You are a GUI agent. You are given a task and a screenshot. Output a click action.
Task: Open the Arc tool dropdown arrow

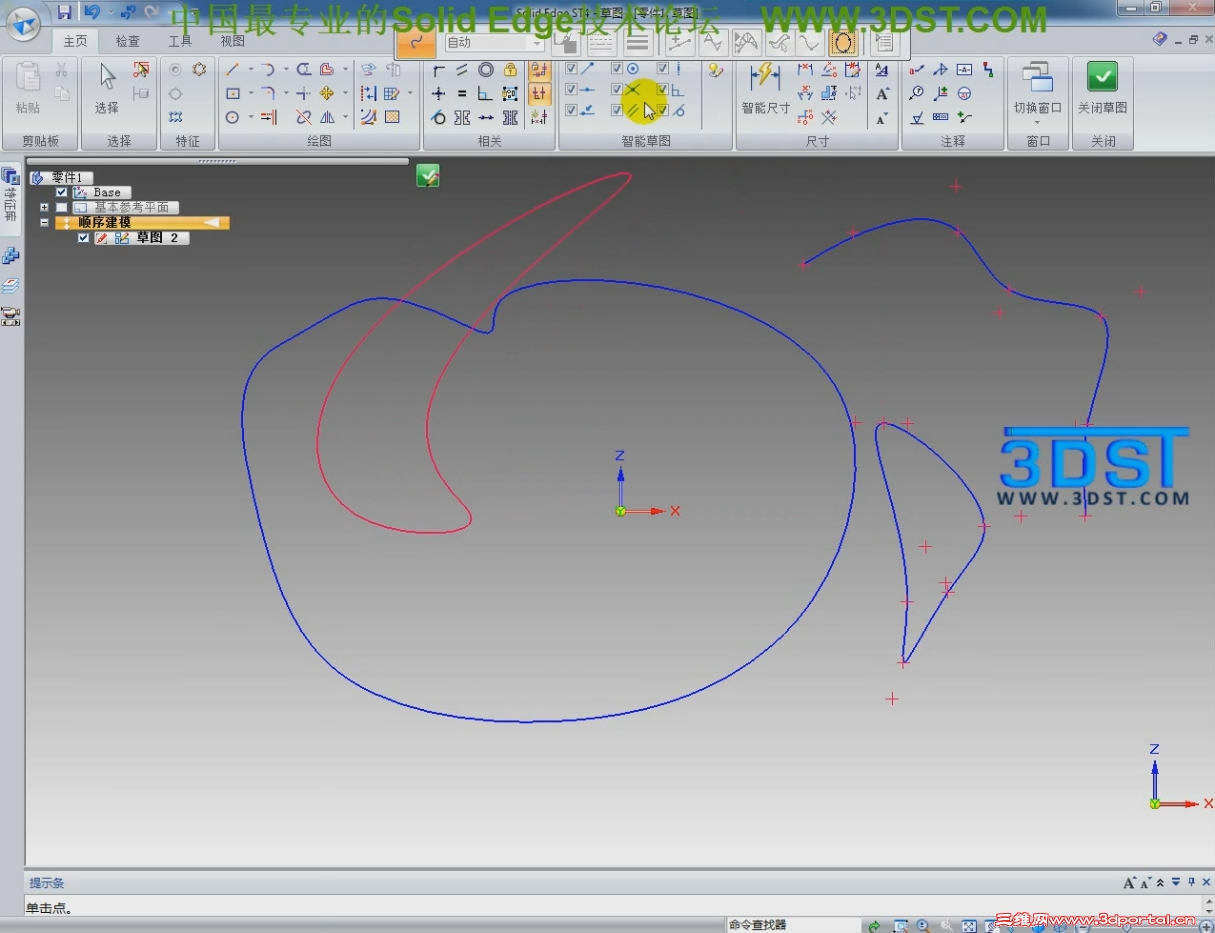285,69
